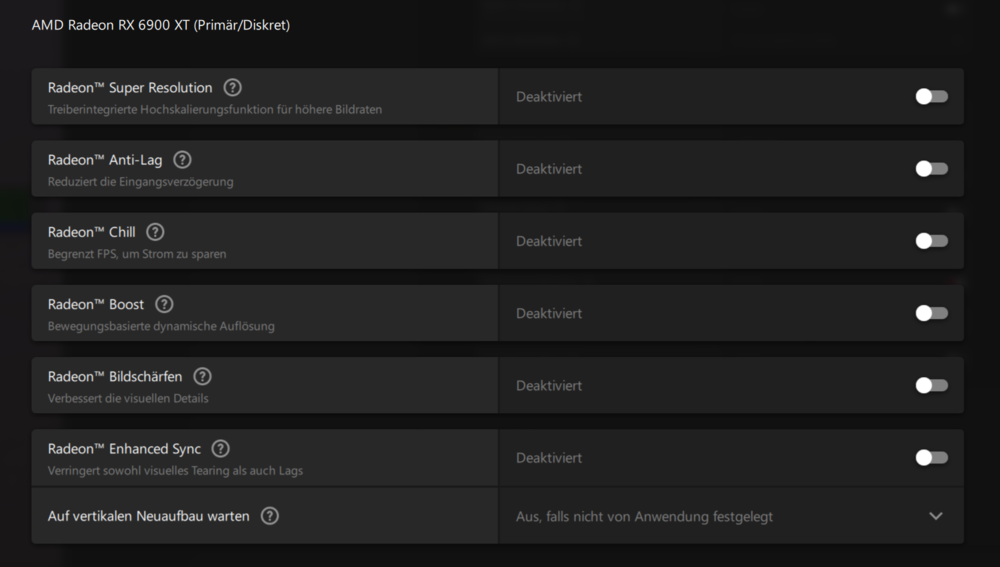
Task: Click question mark beside Radeon Chill
Action: pos(155,232)
